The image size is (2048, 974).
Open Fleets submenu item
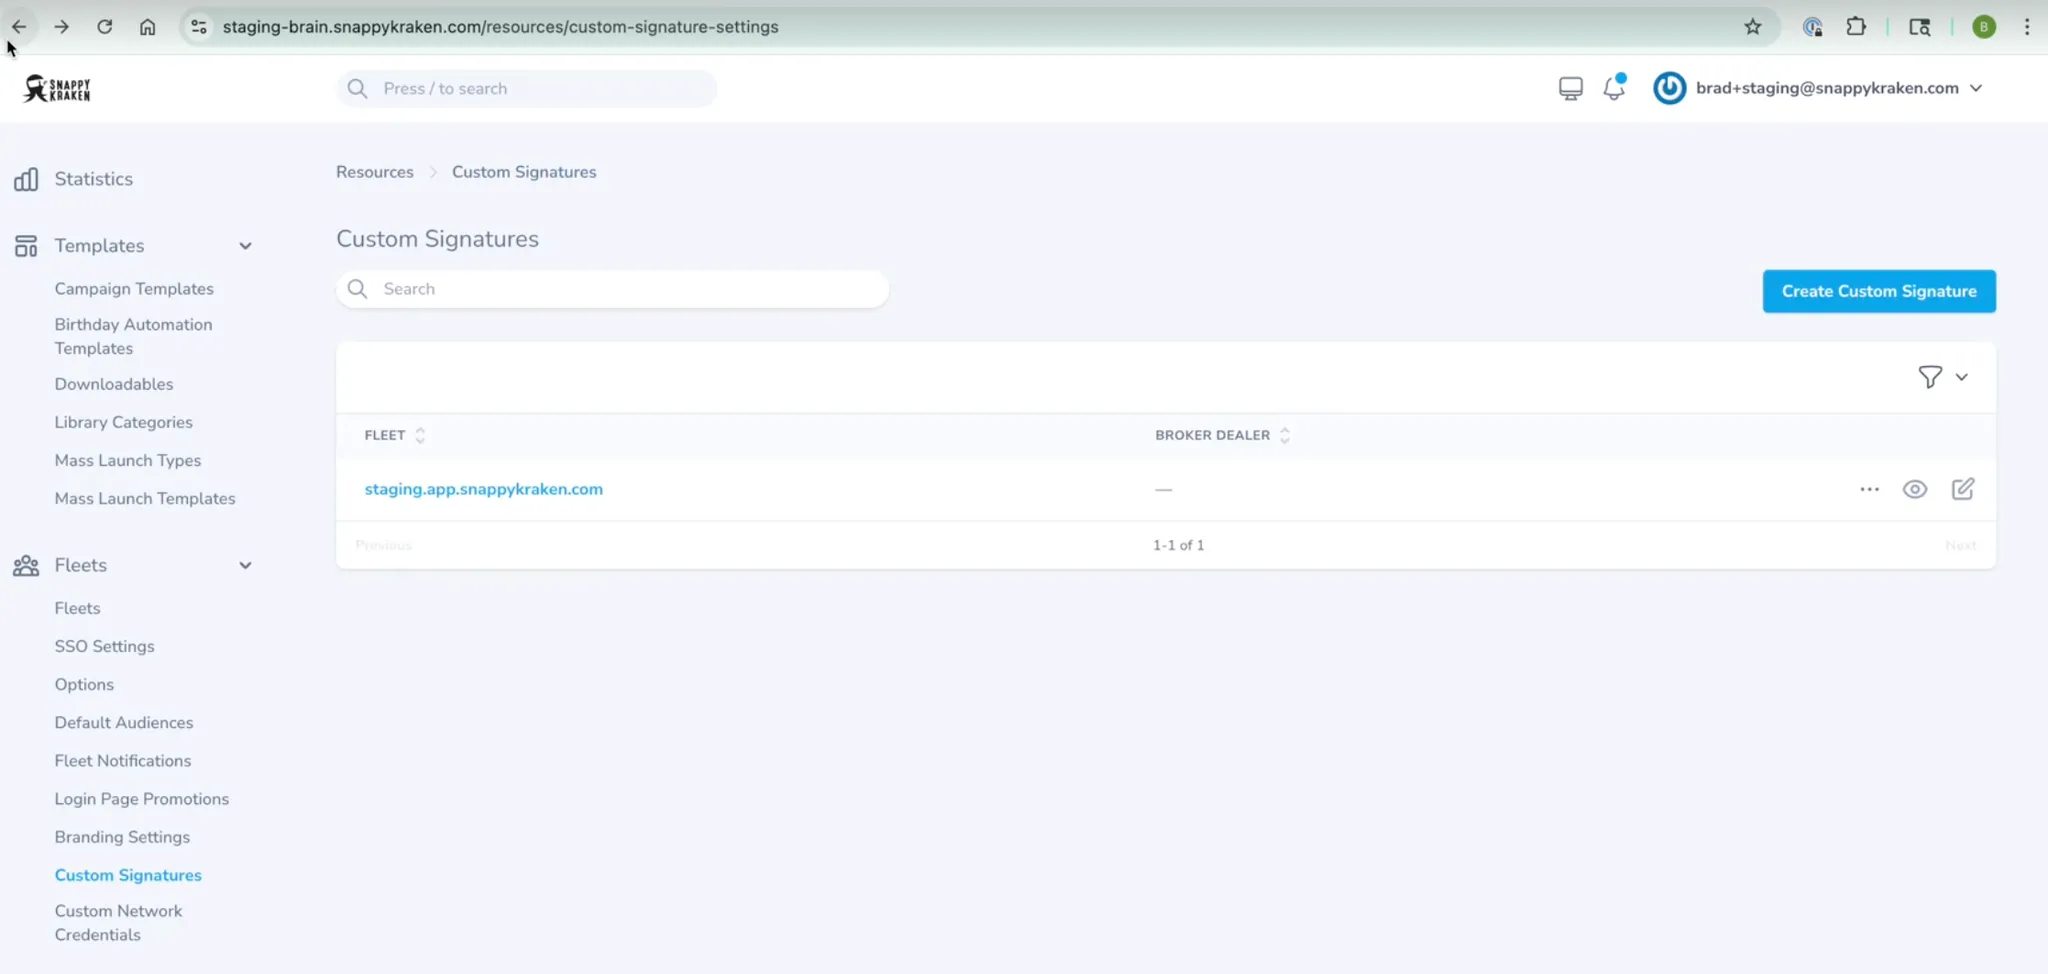click(x=77, y=608)
